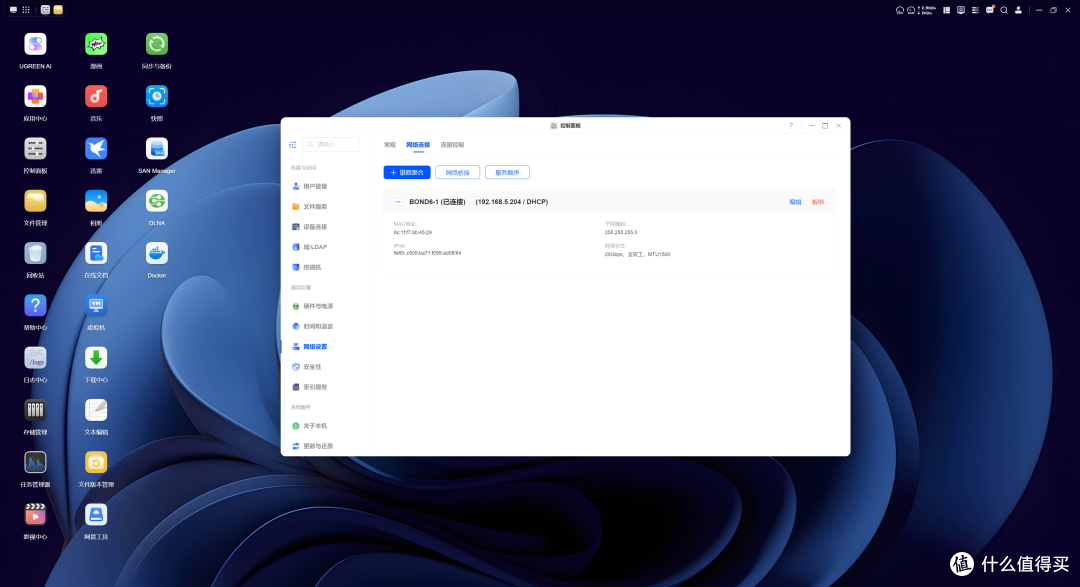Open the 应用中心 app center icon

35,96
